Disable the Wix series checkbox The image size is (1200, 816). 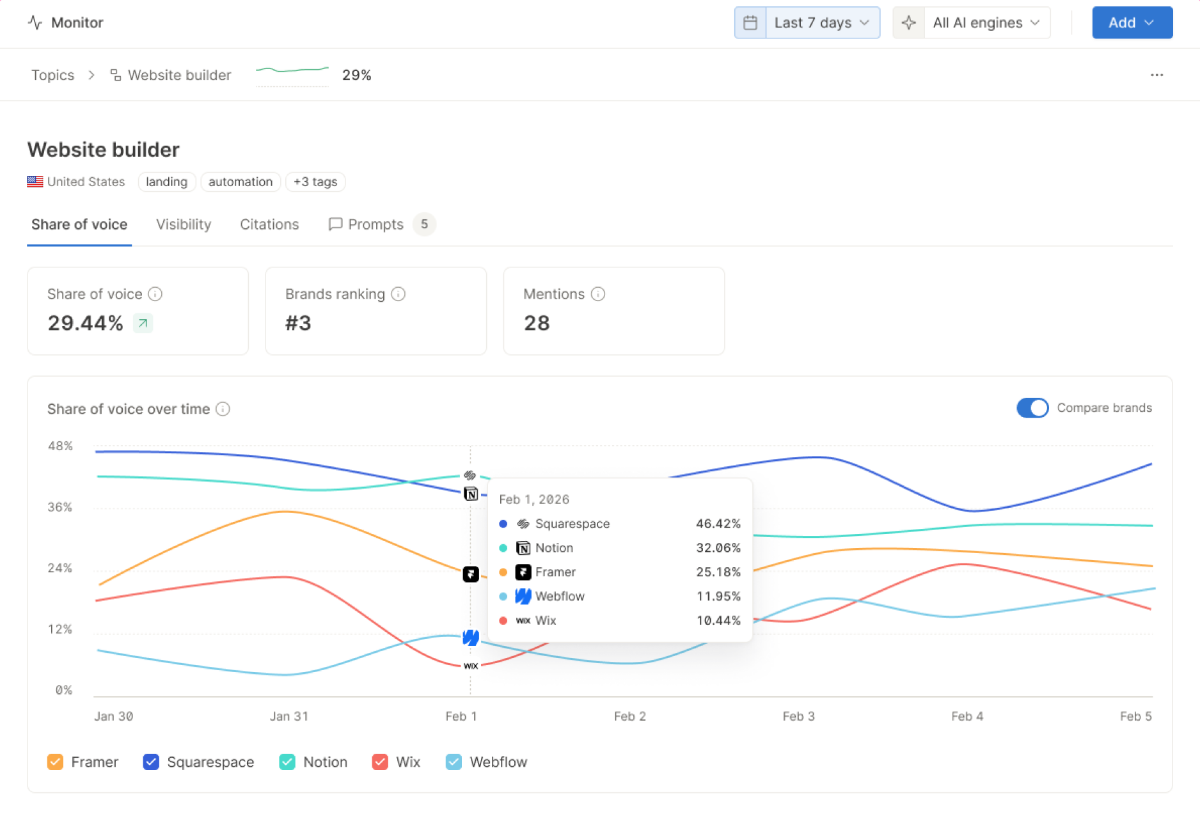tap(380, 762)
